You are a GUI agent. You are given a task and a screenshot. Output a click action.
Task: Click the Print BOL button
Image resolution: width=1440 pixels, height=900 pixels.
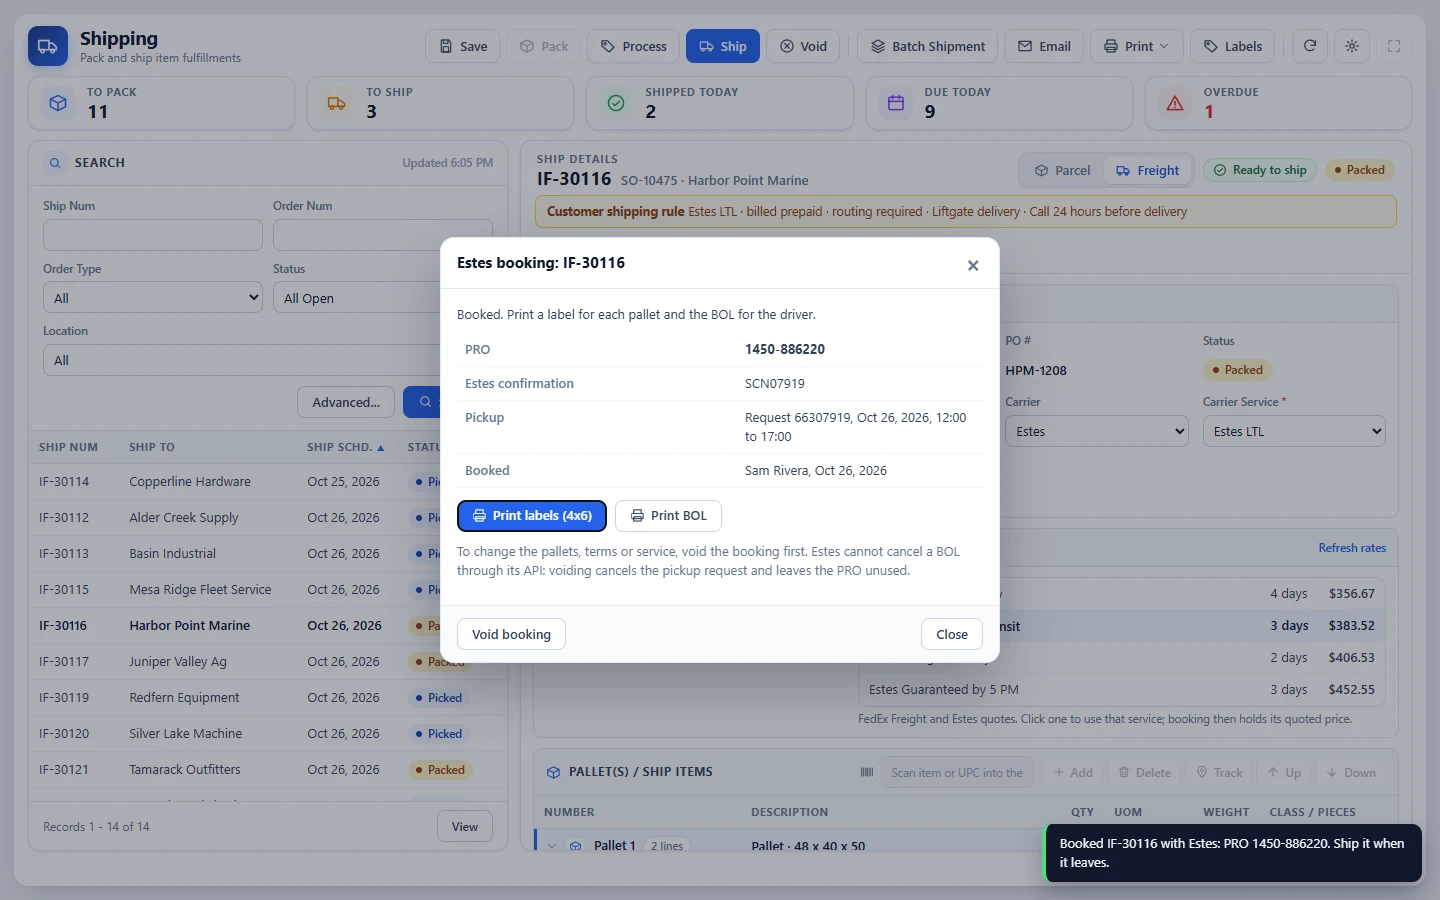pos(668,516)
